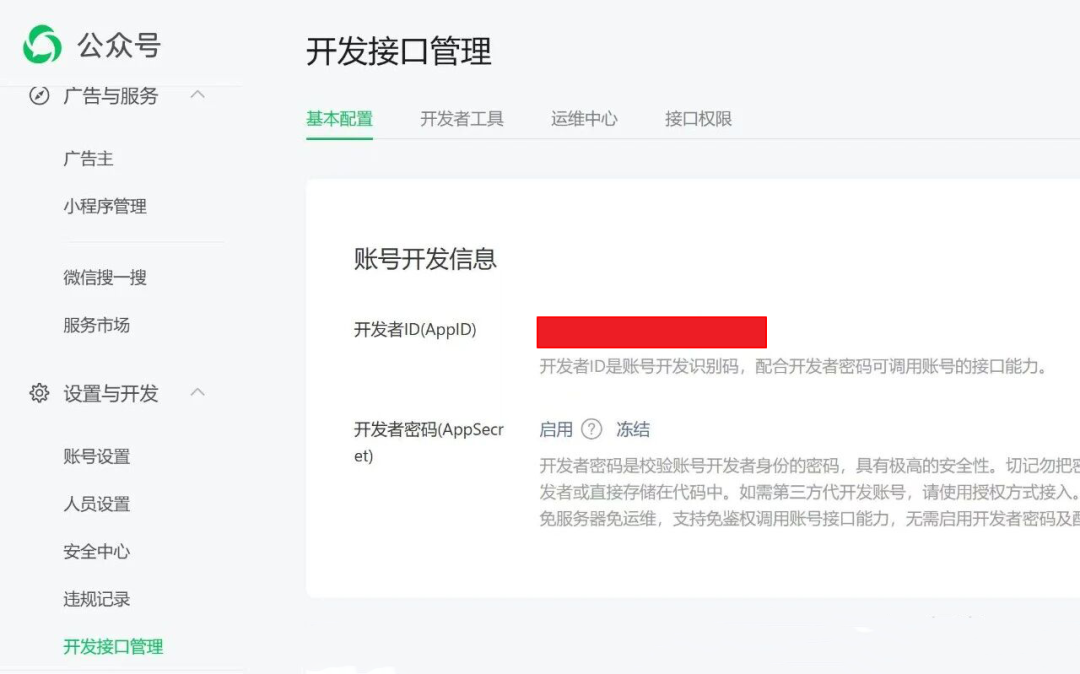Open the 微信搜一搜 page
1080x674 pixels.
click(107, 278)
